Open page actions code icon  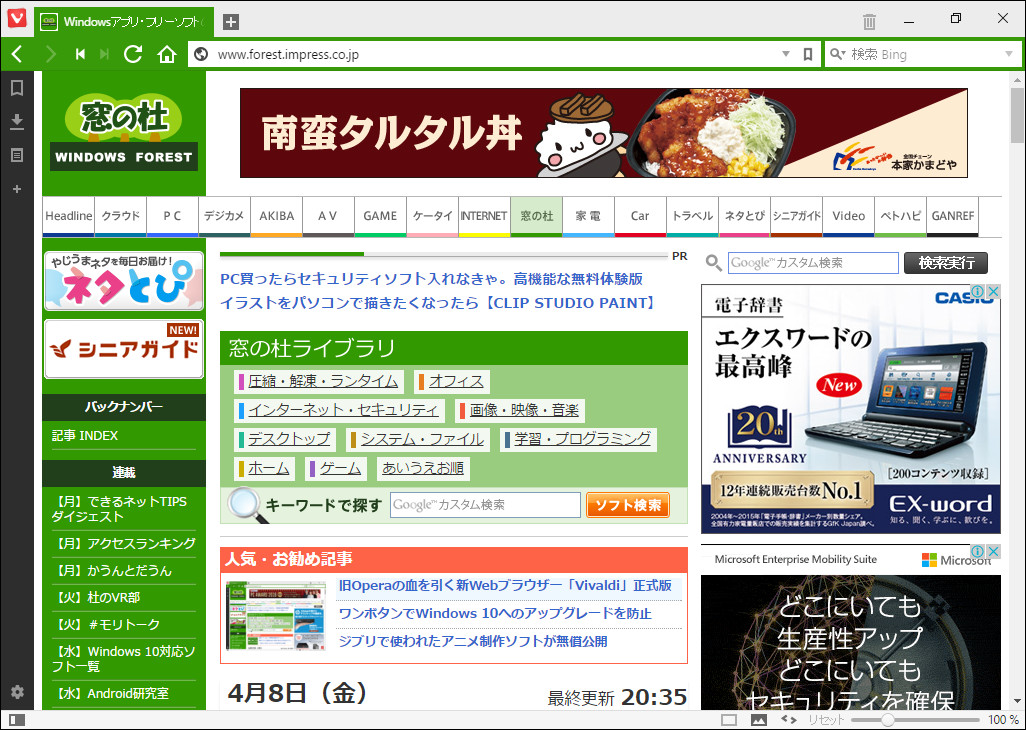point(788,720)
